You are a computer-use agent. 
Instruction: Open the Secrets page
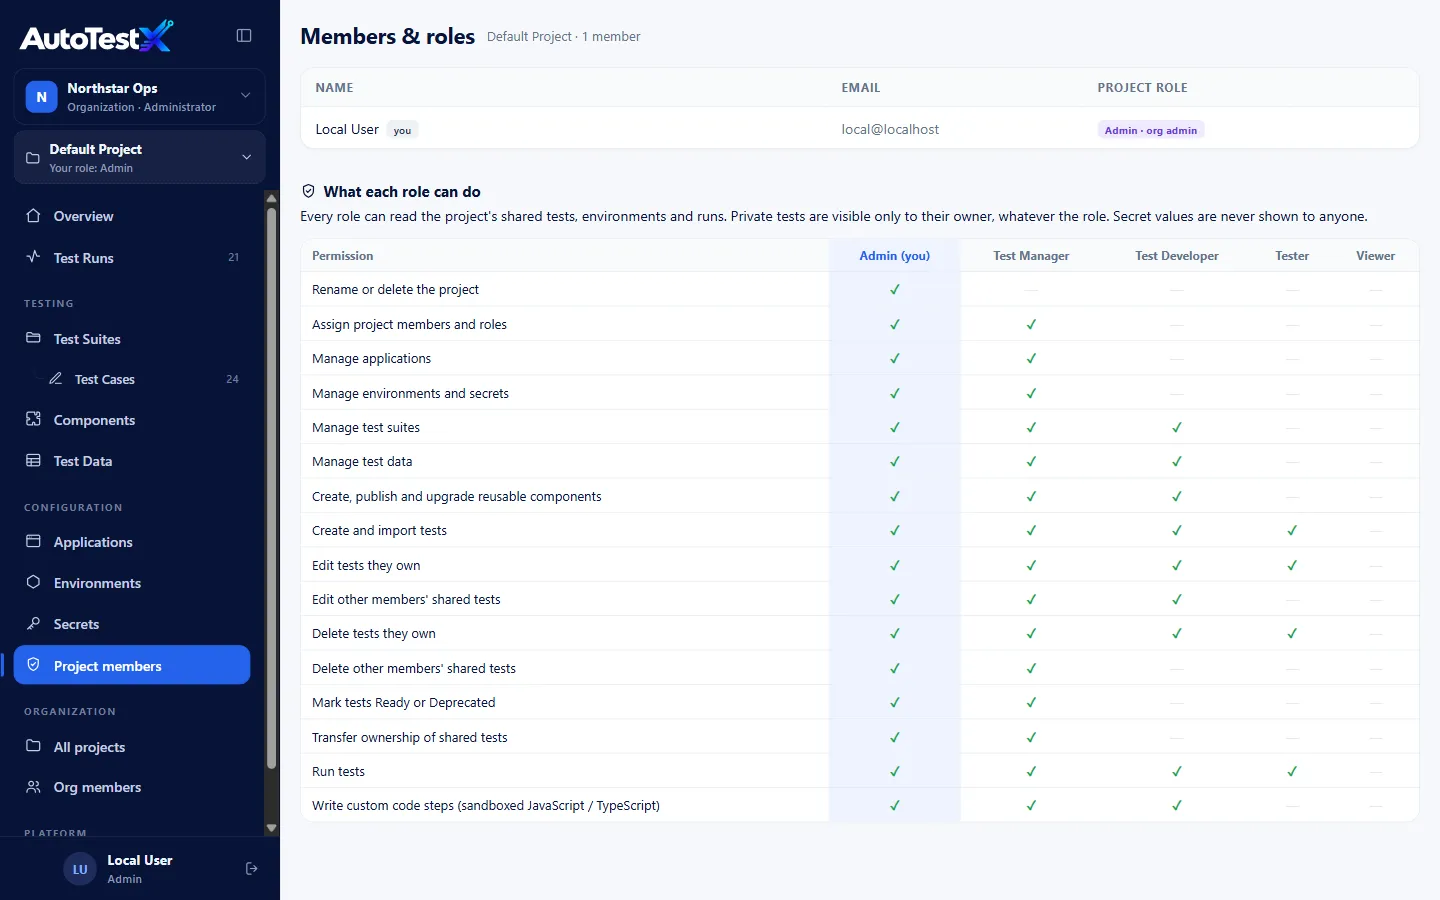pyautogui.click(x=132, y=624)
